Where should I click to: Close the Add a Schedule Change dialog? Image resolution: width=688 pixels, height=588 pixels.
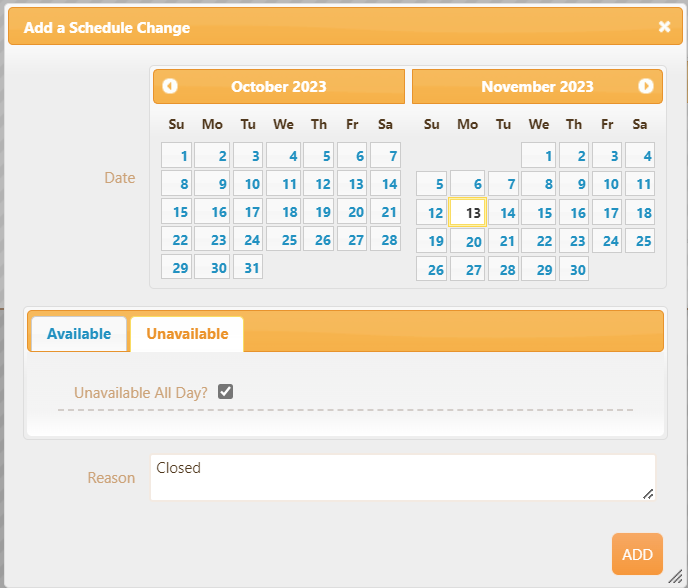(664, 27)
